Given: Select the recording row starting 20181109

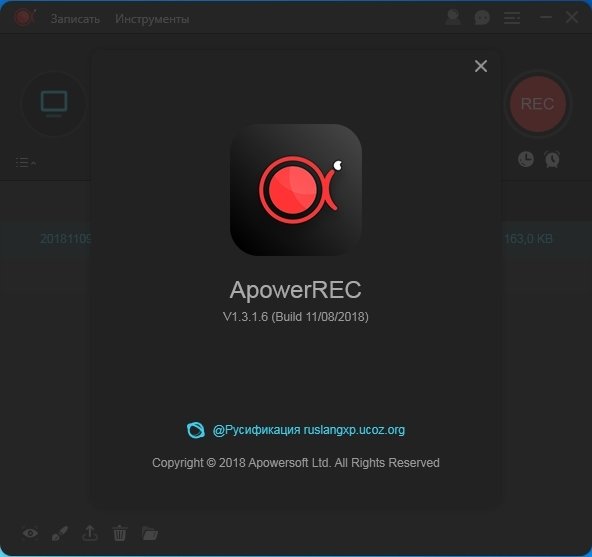Looking at the screenshot, I should 66,239.
